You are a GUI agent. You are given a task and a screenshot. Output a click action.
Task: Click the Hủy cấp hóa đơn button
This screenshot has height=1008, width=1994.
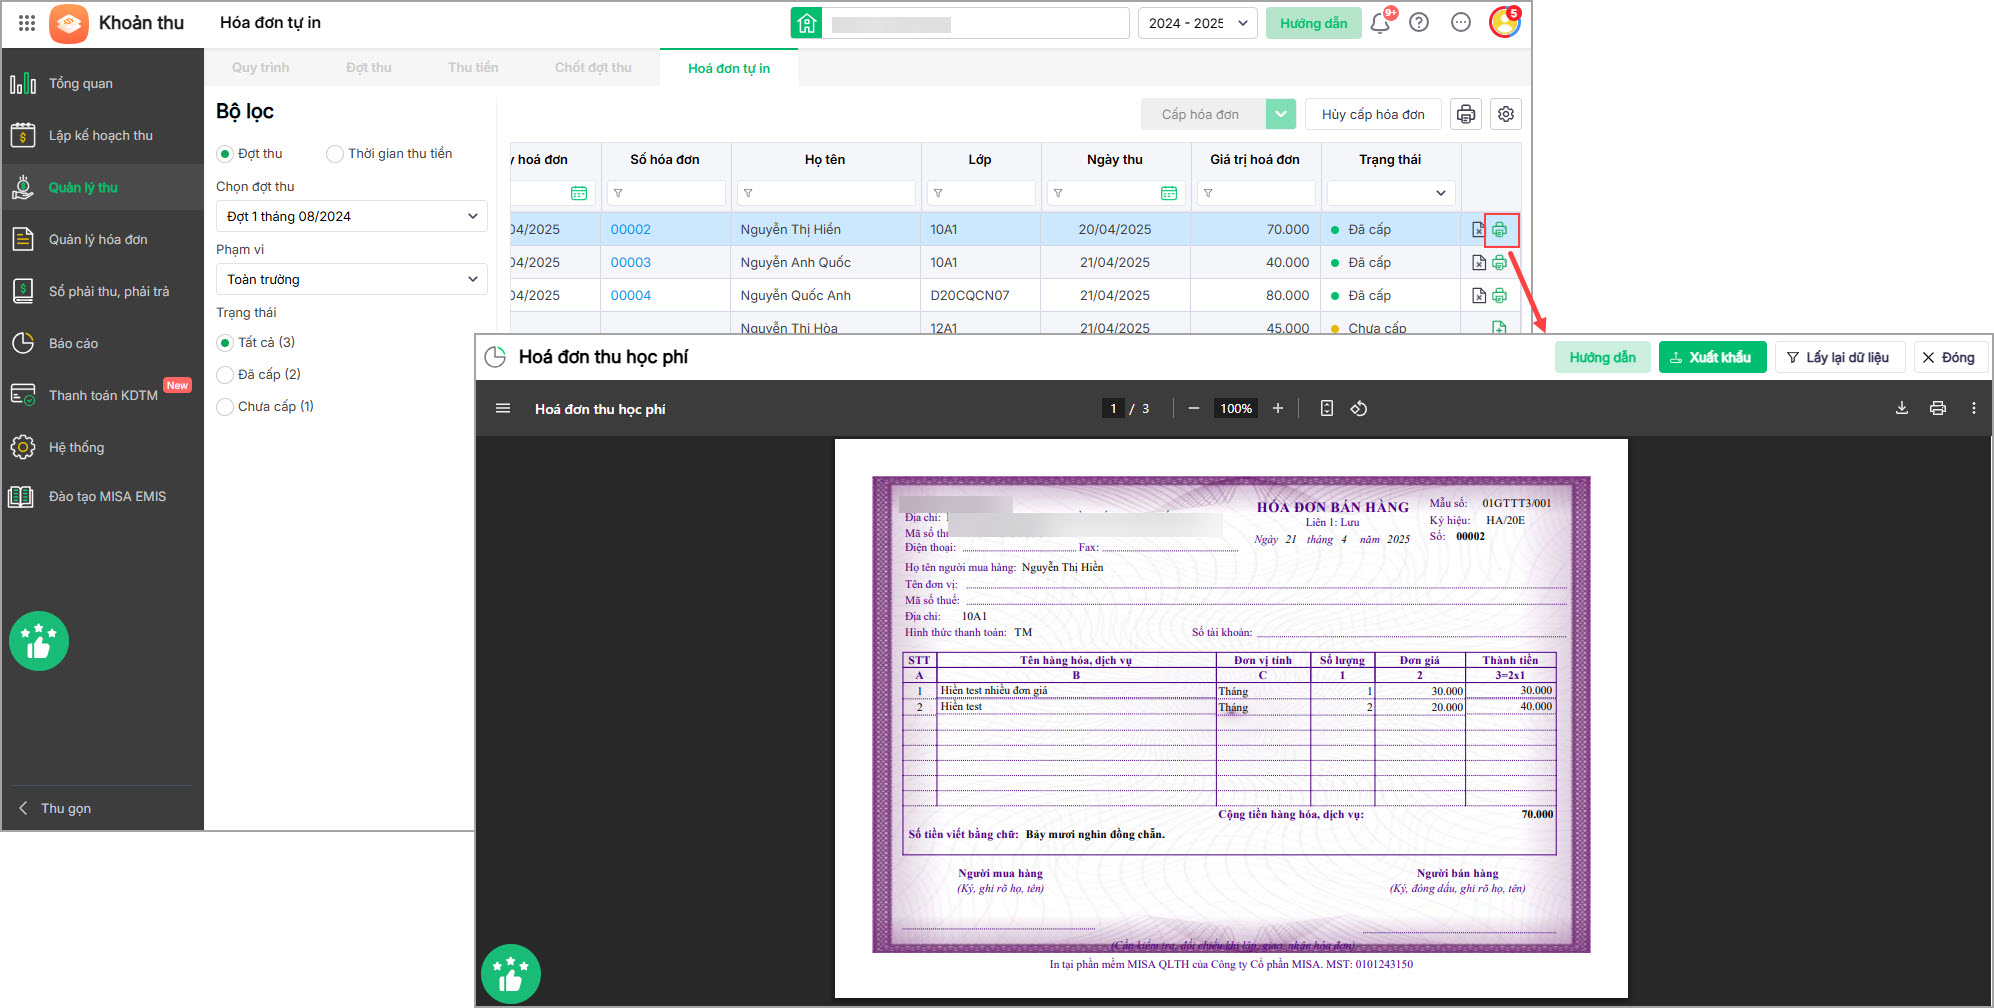tap(1373, 114)
